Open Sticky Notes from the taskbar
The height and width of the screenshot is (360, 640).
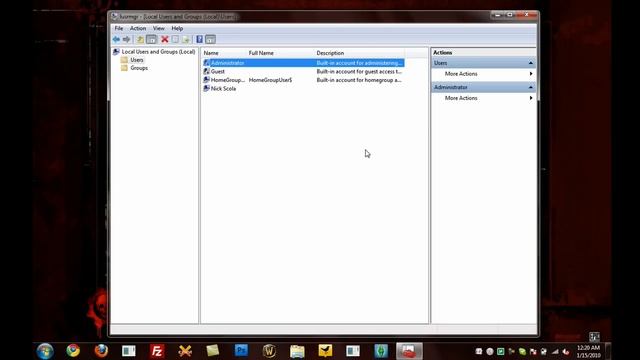pos(213,351)
